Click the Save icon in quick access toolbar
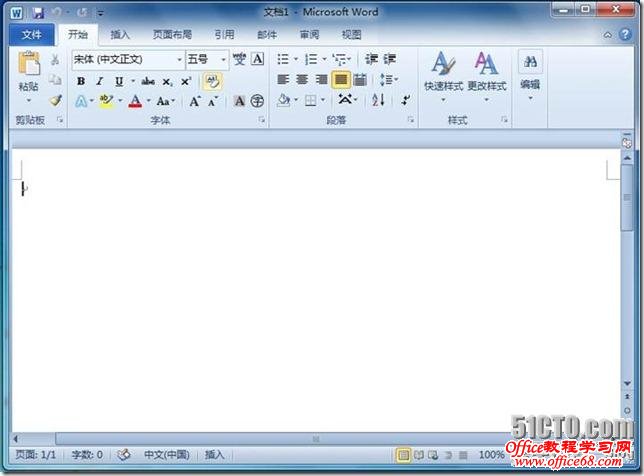Viewport: 644px width, 476px height. [x=38, y=13]
